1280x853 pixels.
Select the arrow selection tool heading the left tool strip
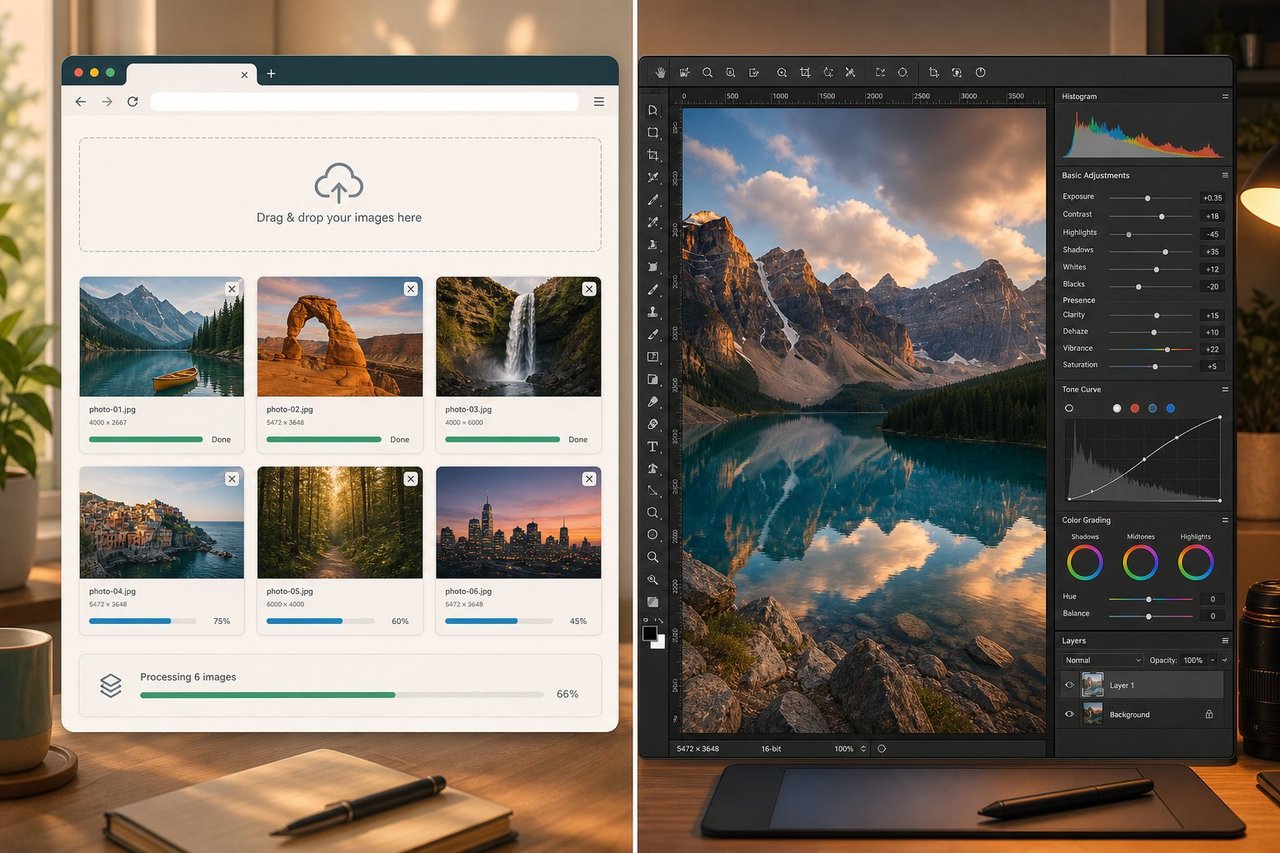(653, 110)
